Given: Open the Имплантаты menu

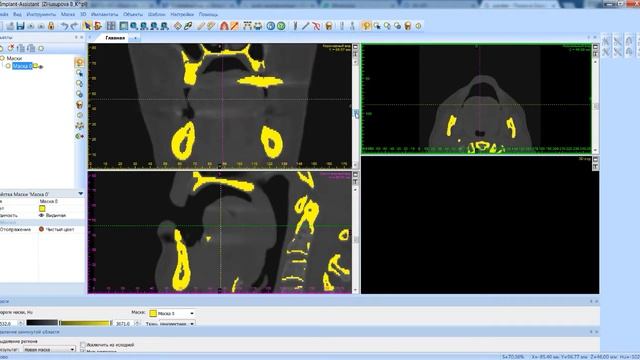Looking at the screenshot, I should (x=104, y=14).
